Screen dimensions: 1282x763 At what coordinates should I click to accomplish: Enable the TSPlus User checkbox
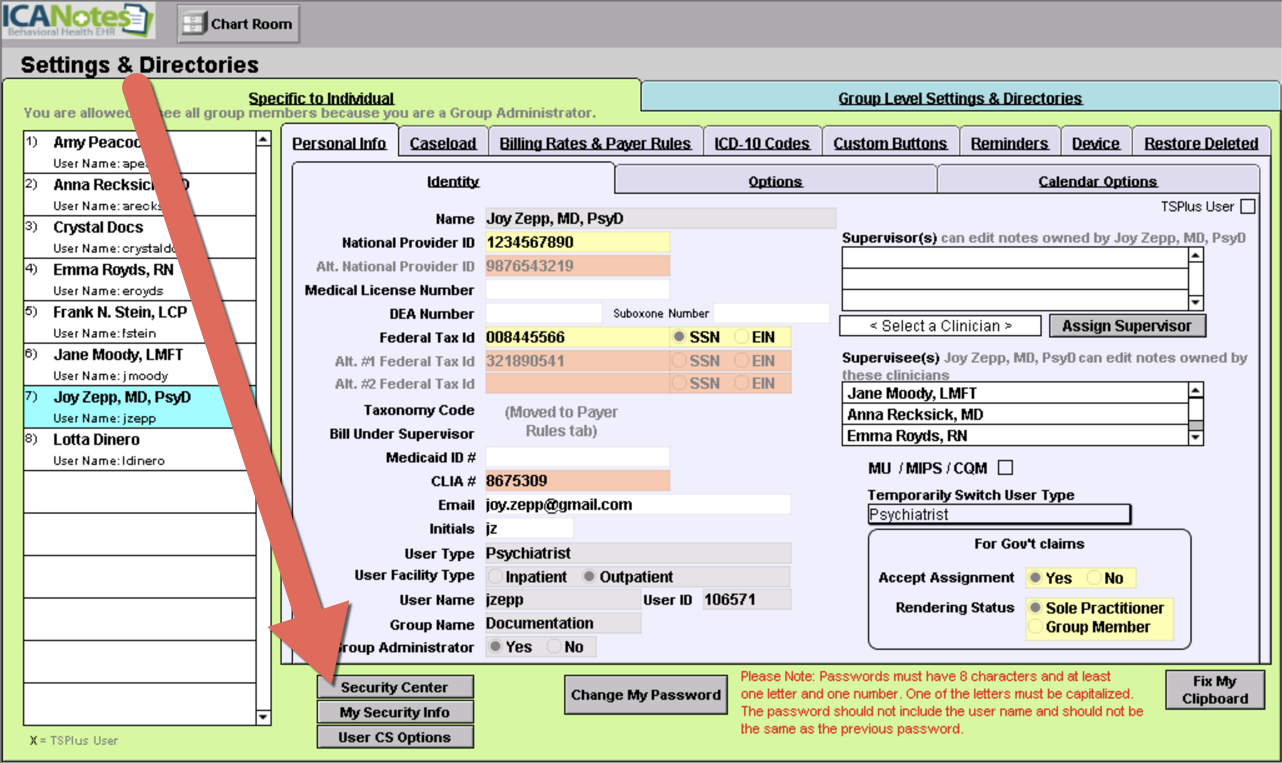pos(1247,207)
